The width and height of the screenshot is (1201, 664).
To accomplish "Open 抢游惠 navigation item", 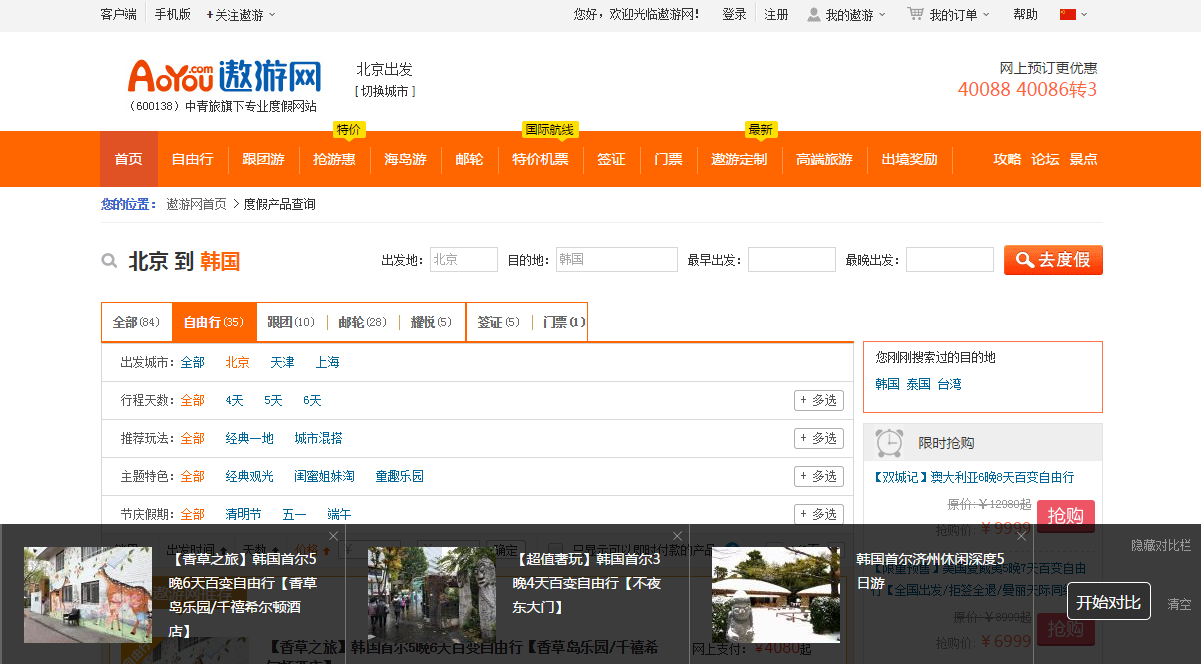I will point(334,159).
